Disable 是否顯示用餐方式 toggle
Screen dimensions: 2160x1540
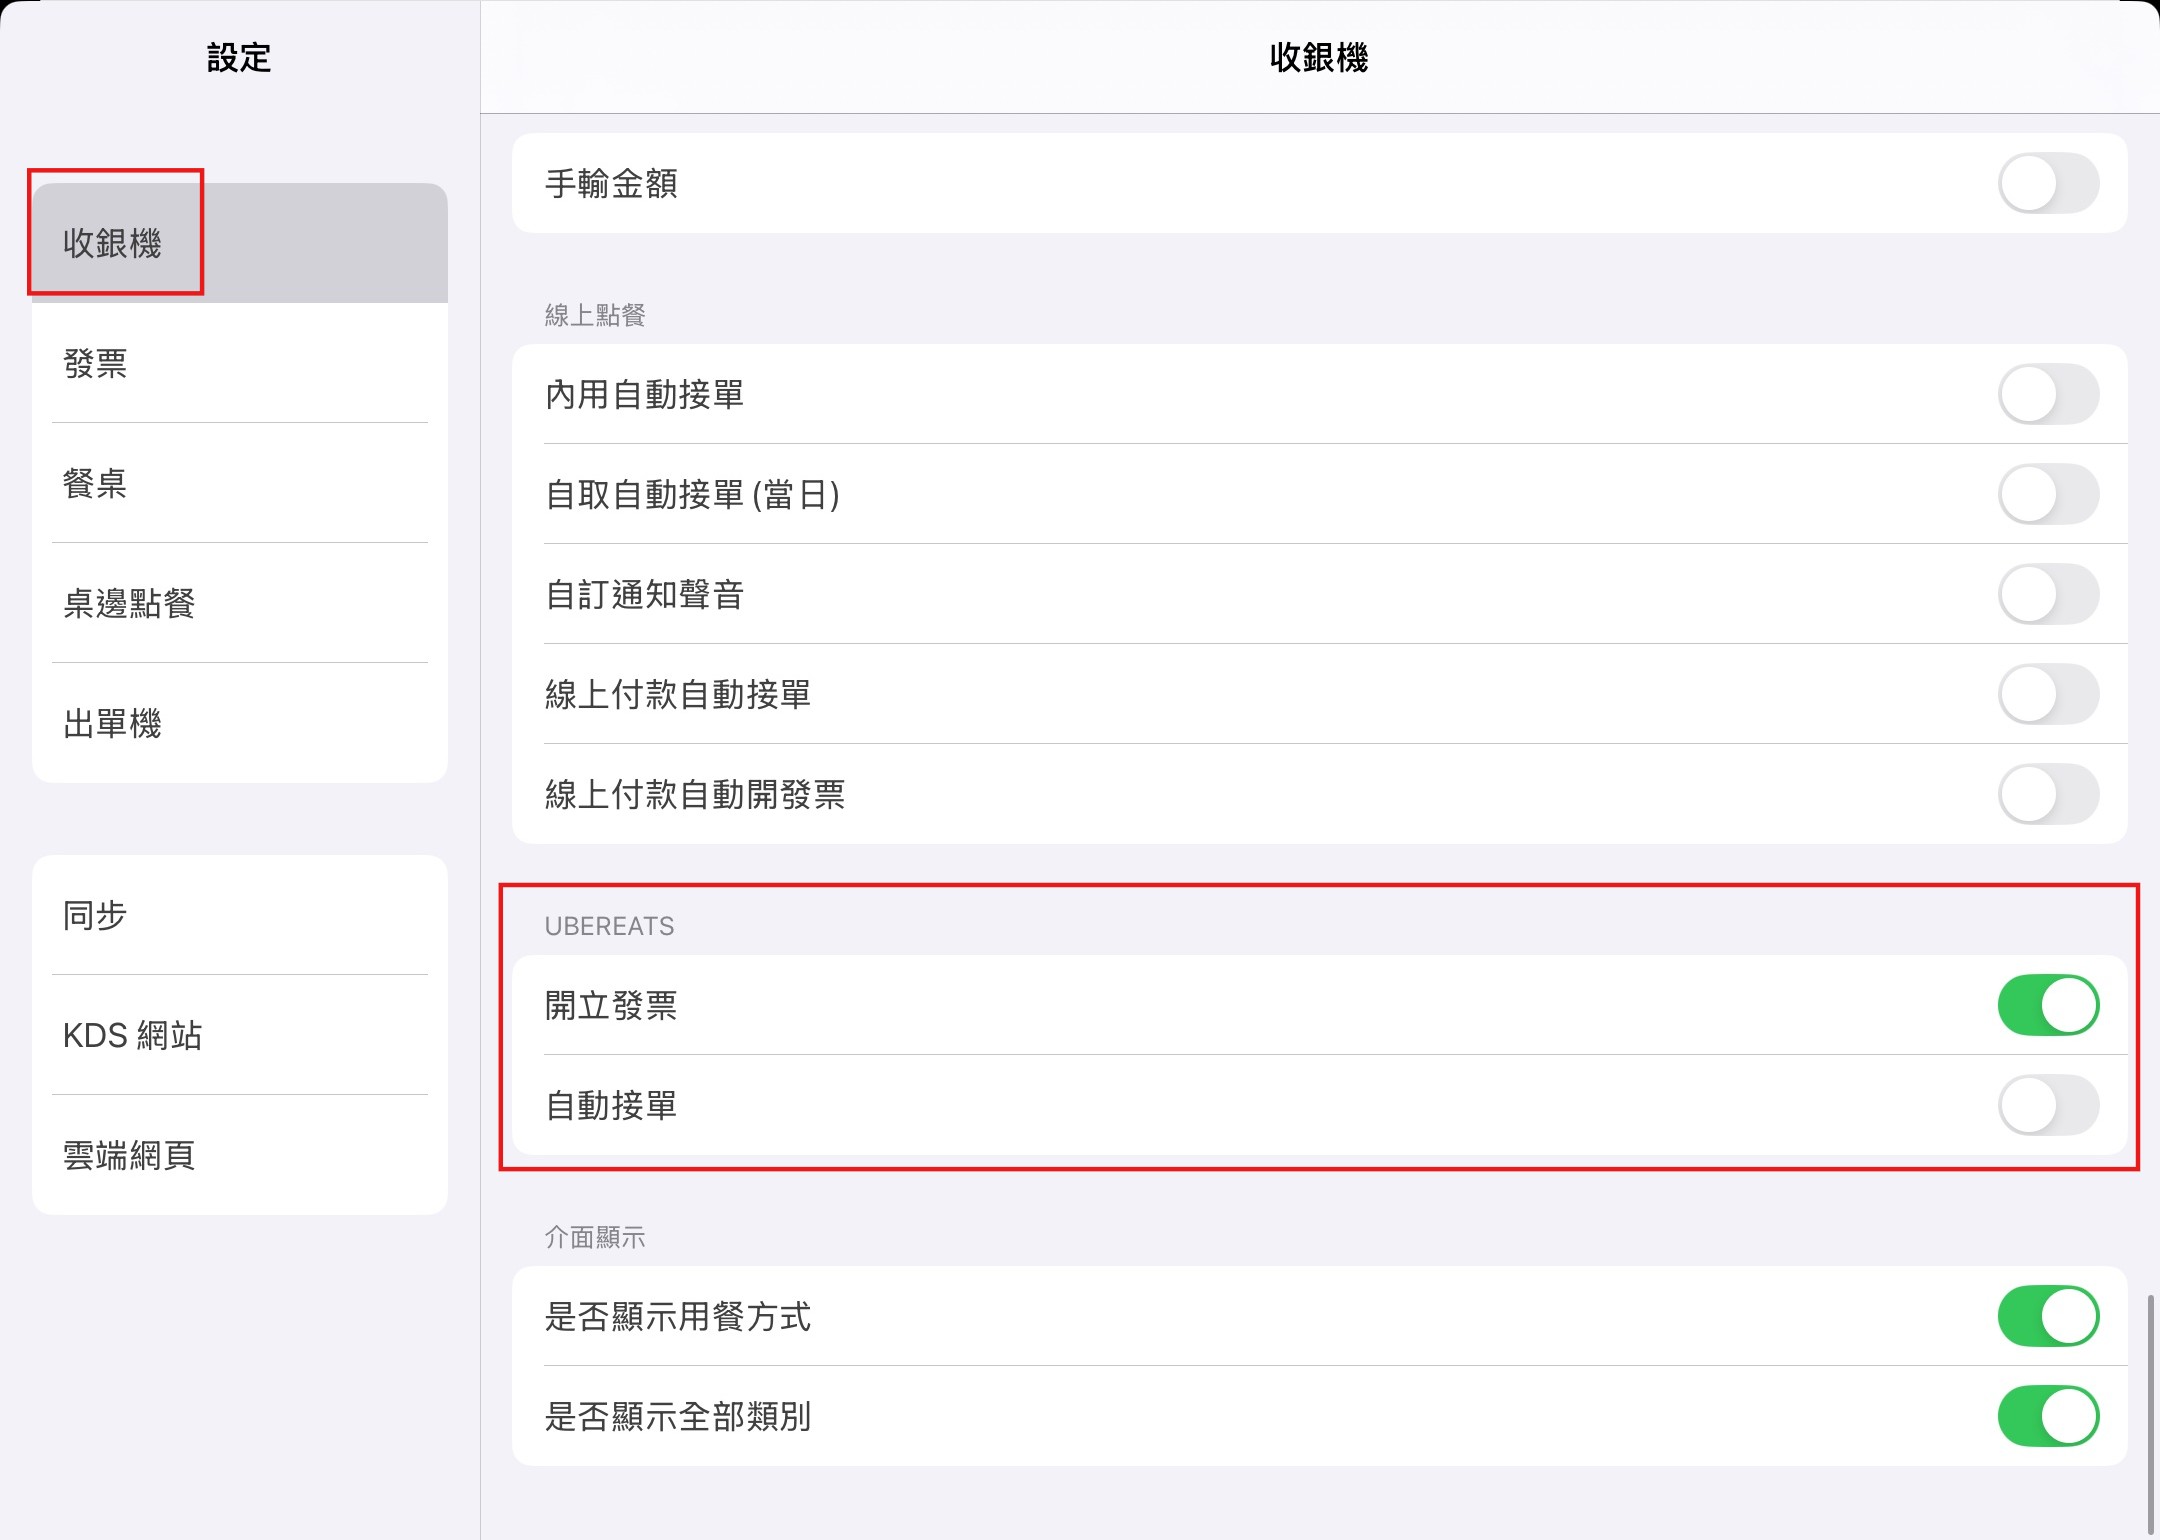pos(2048,1316)
